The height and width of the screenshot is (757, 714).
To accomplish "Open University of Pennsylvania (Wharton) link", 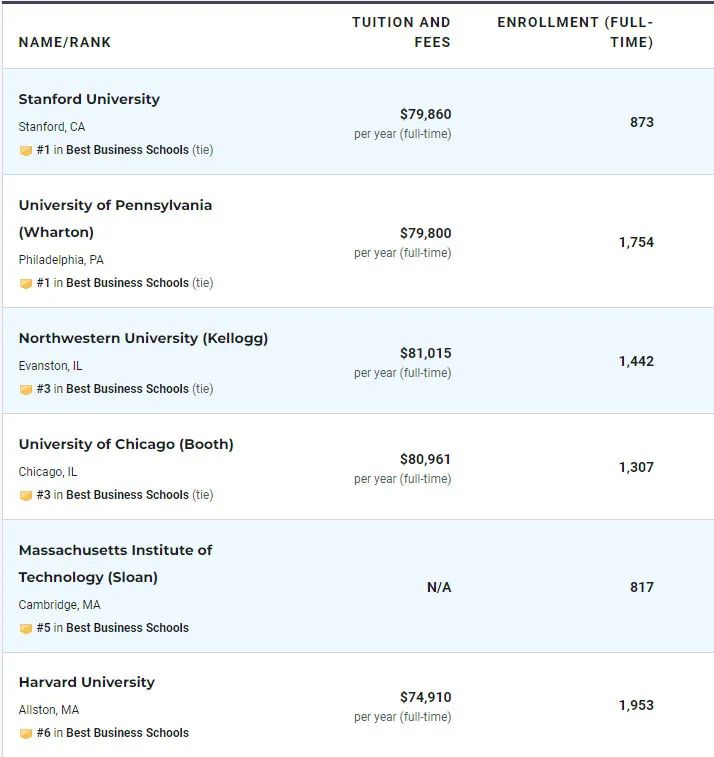I will (115, 219).
